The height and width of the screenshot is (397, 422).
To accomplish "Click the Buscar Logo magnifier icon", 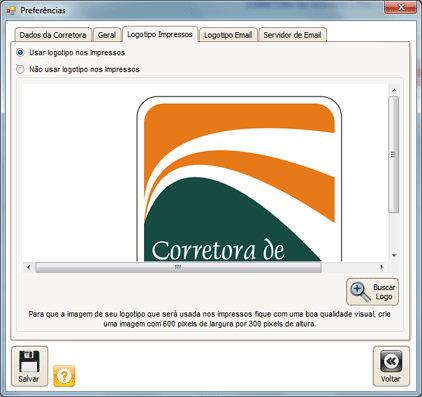I will click(x=360, y=292).
